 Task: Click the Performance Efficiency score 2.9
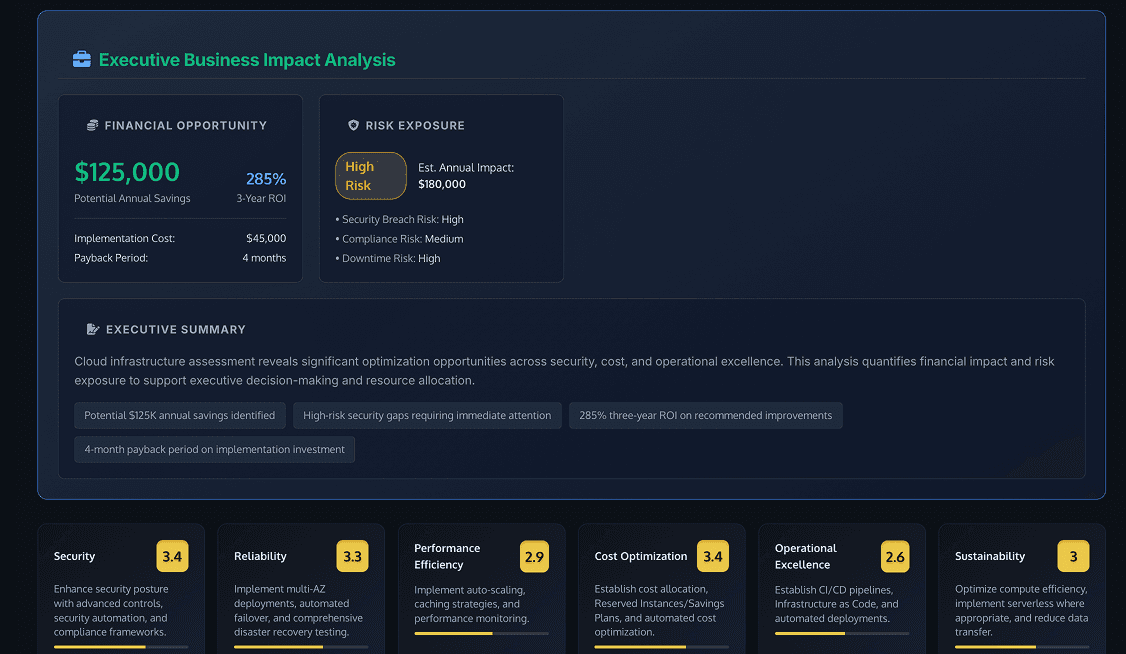pyautogui.click(x=534, y=557)
